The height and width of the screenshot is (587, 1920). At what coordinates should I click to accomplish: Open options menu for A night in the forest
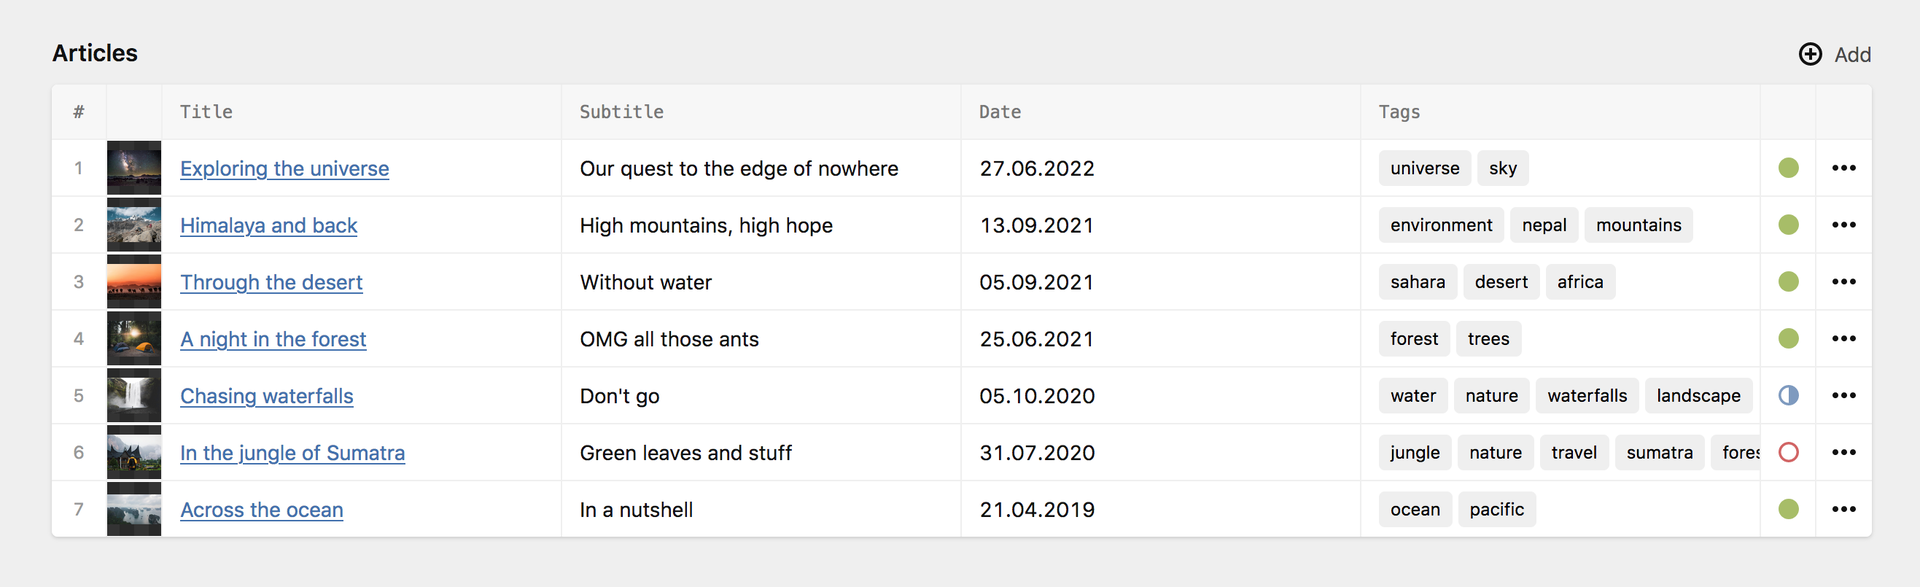[x=1844, y=339]
